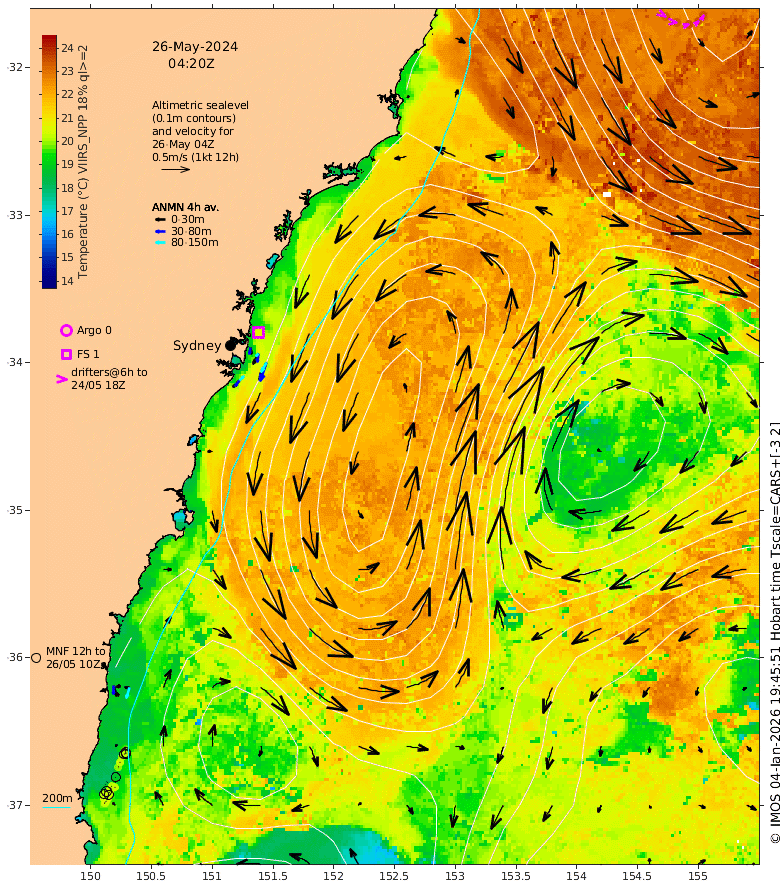Click the cyan 80-150m ANMN legend arrow
The width and height of the screenshot is (780, 890).
(x=161, y=243)
